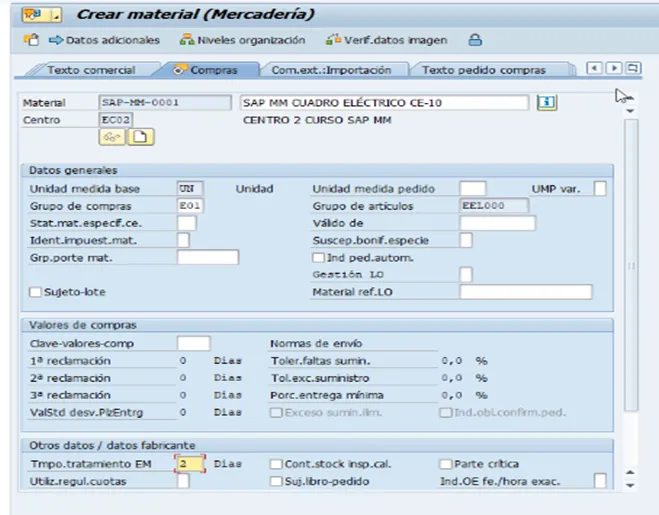Click the Gestión LO field

pyautogui.click(x=466, y=275)
